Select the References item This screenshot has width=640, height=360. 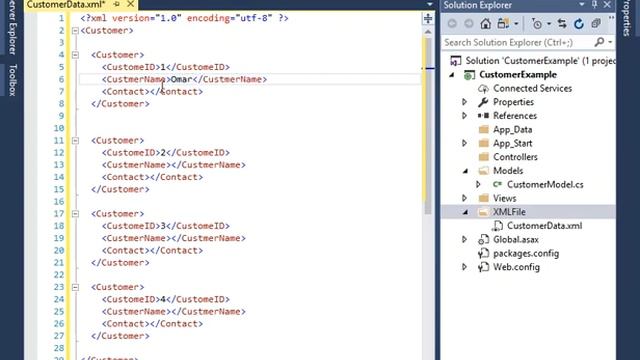pyautogui.click(x=515, y=116)
